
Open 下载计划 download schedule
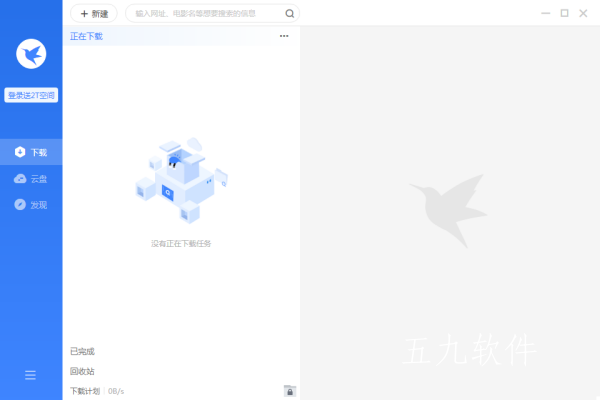click(x=85, y=391)
